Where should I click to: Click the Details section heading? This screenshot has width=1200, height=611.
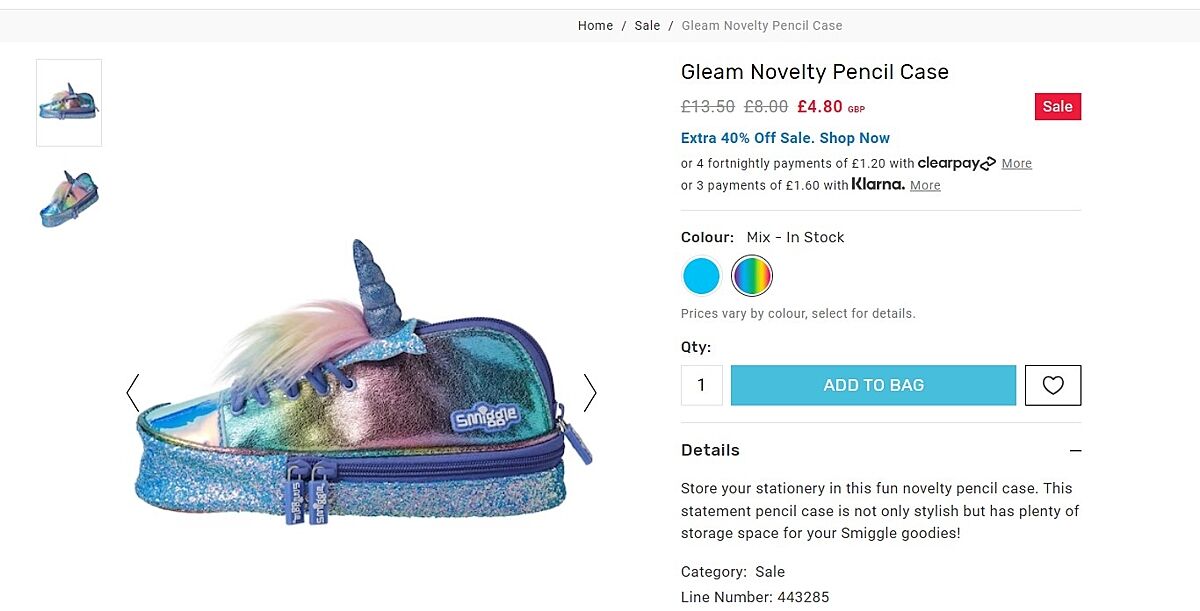click(710, 450)
